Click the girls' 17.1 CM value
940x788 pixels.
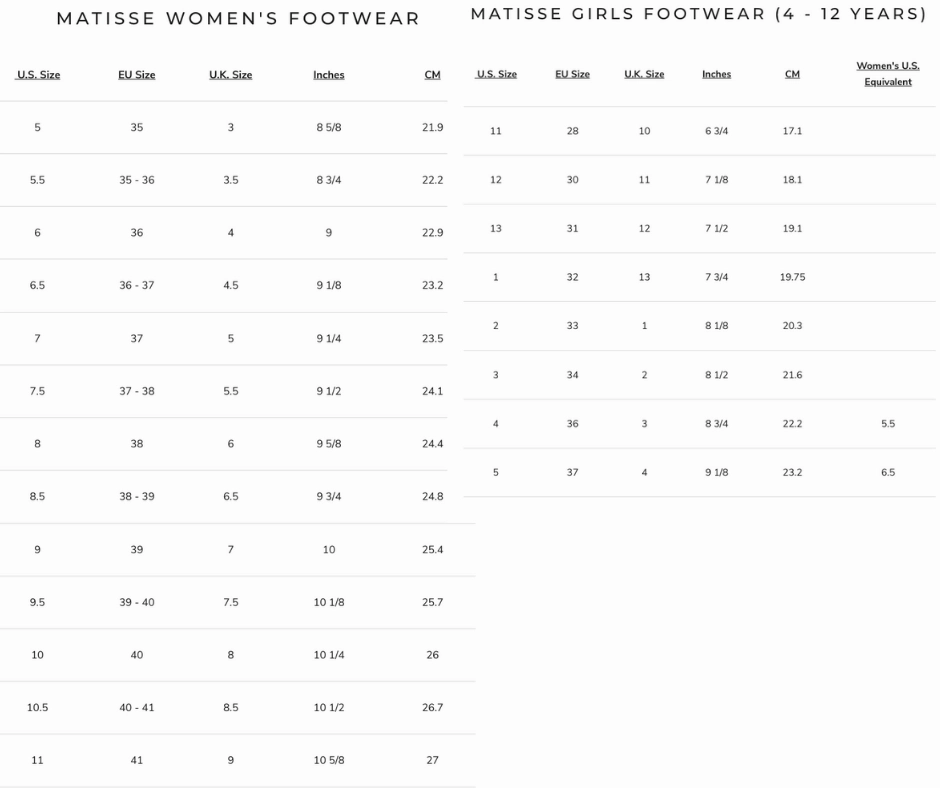pos(792,131)
